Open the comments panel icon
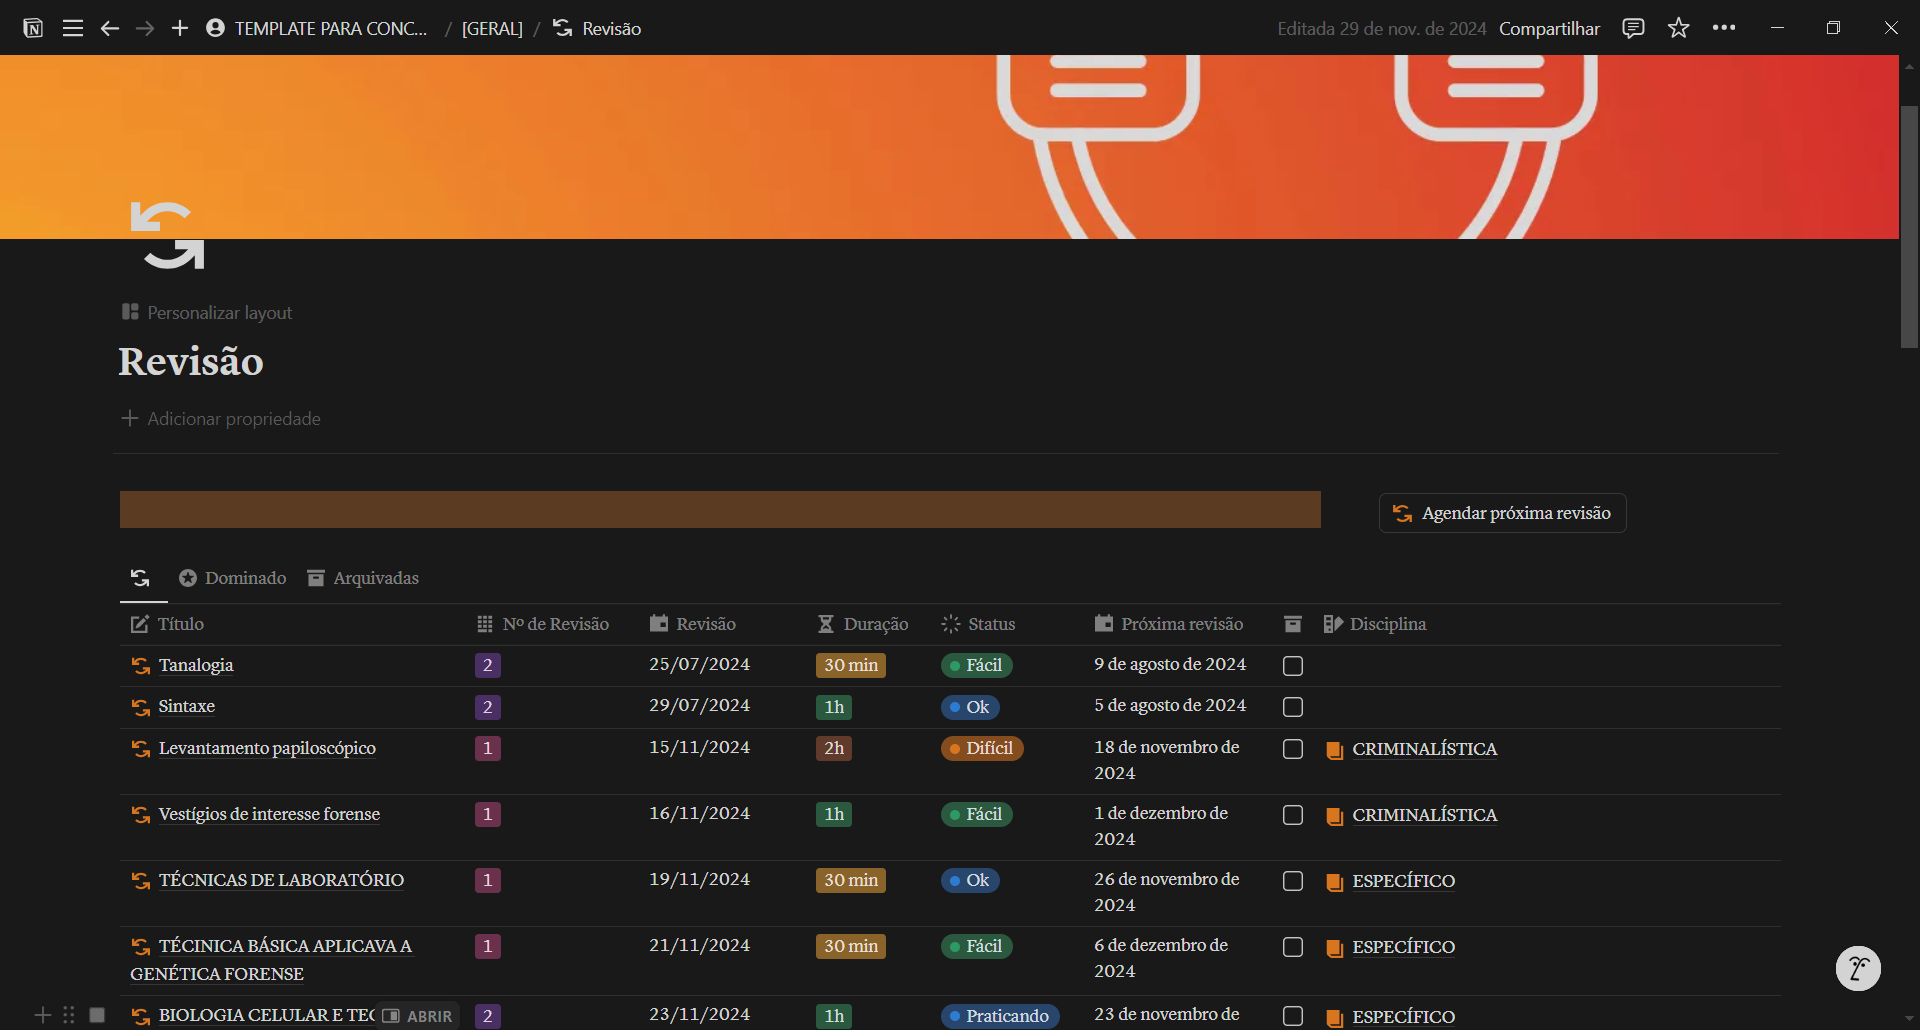1920x1030 pixels. (x=1633, y=28)
